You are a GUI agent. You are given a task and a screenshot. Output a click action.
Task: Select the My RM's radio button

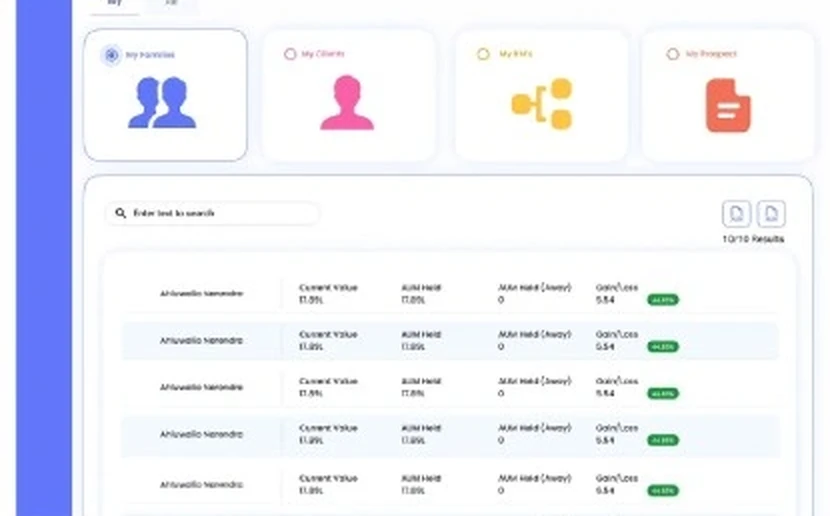click(483, 54)
